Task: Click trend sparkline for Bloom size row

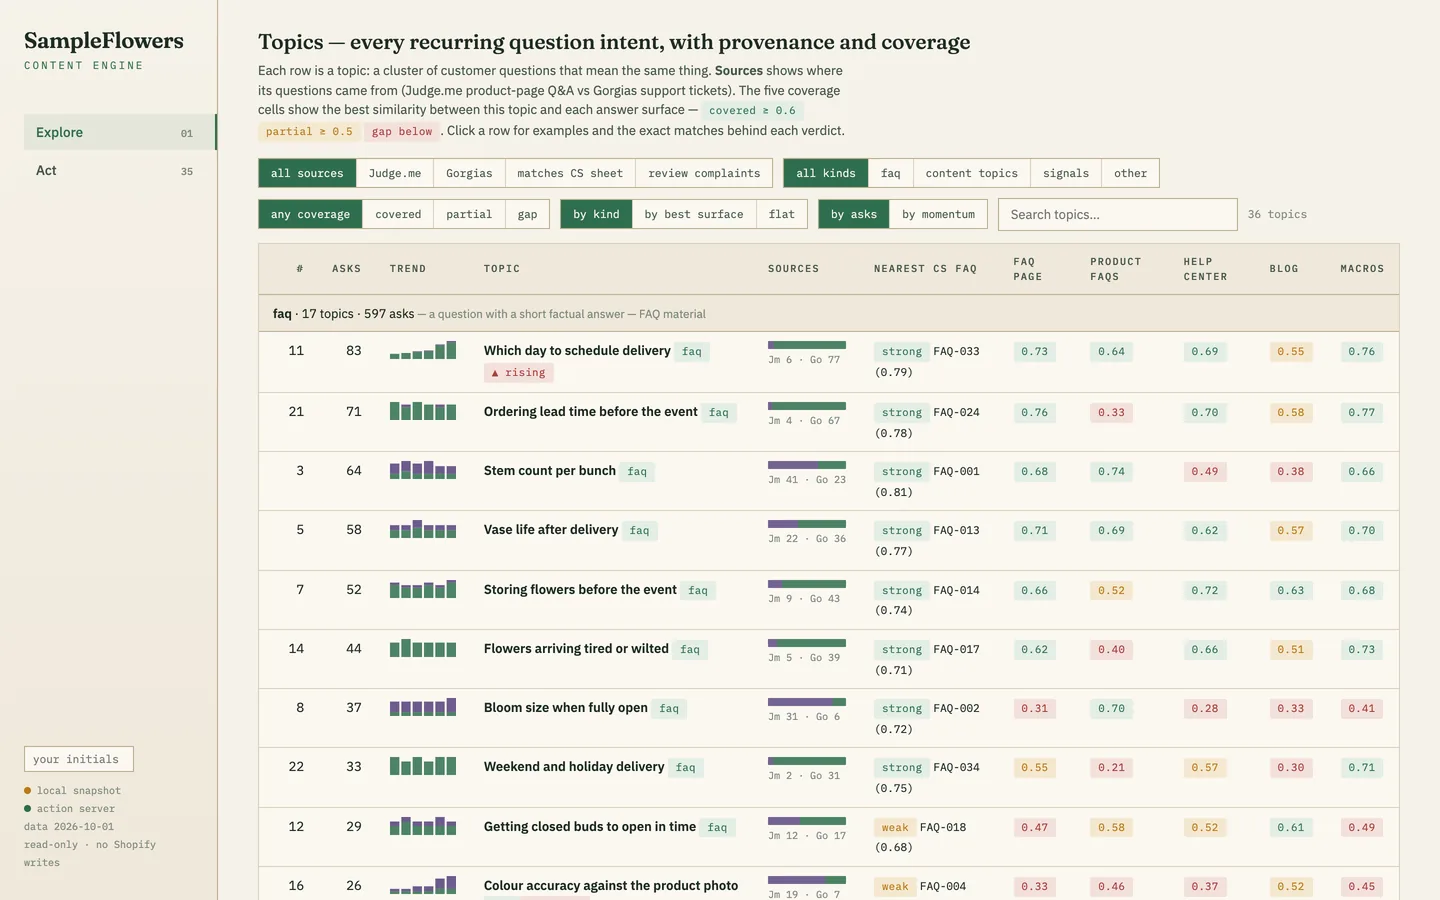Action: pyautogui.click(x=423, y=707)
